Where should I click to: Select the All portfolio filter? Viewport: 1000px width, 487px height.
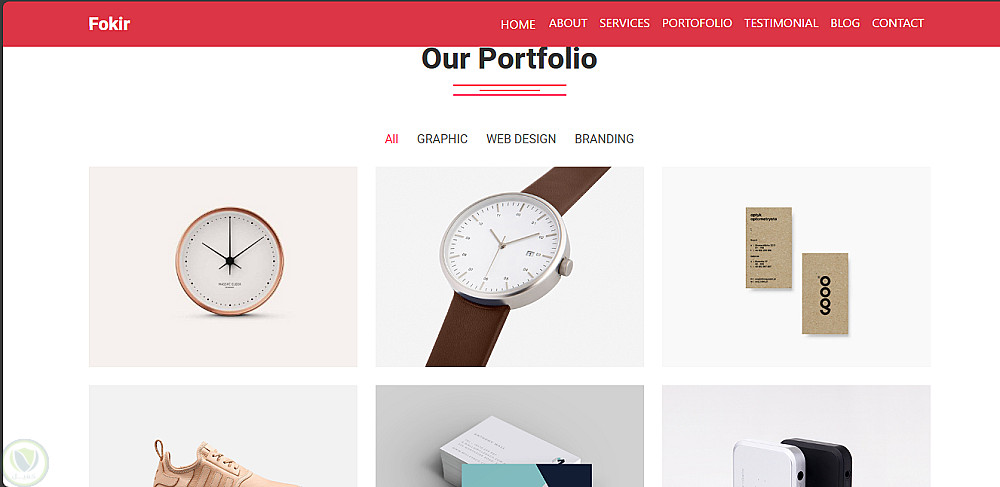click(392, 138)
